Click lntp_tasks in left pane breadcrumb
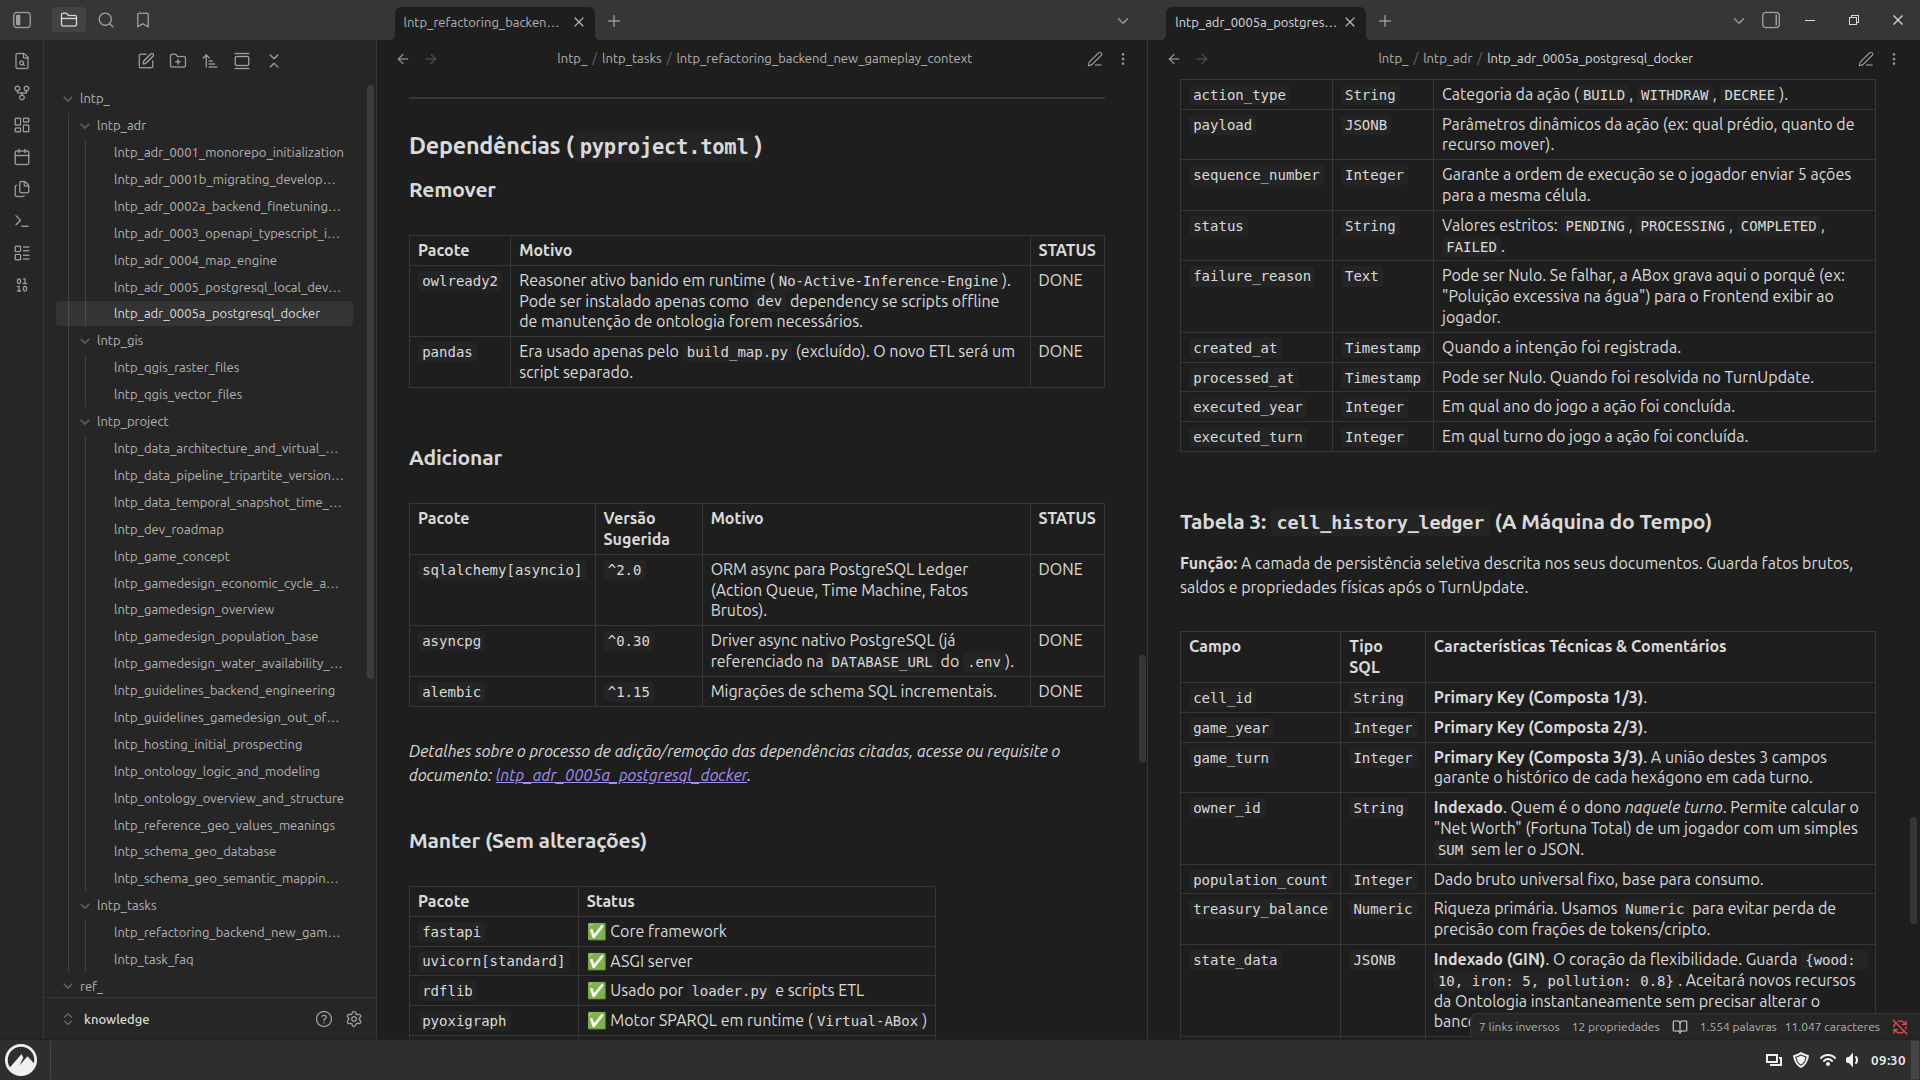The image size is (1920, 1080). tap(631, 59)
